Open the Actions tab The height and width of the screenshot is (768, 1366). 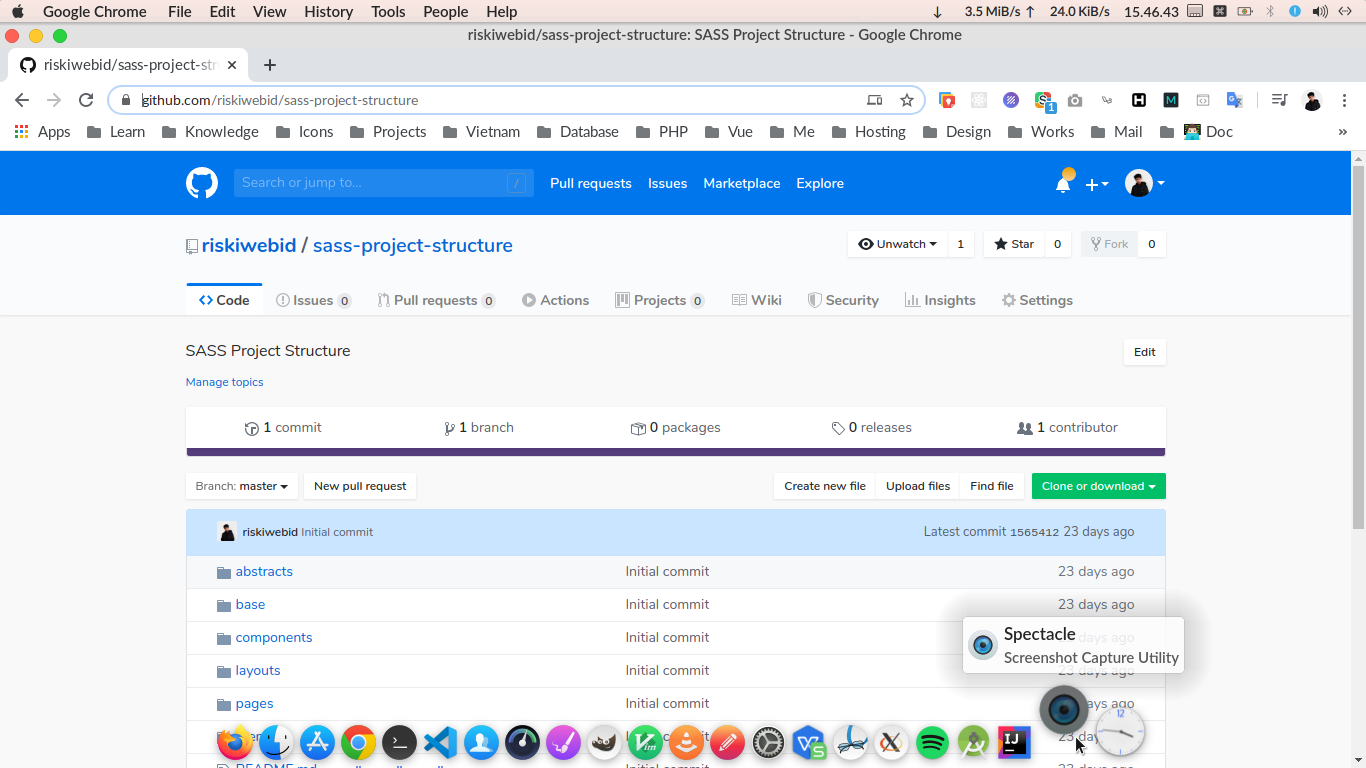[x=555, y=300]
